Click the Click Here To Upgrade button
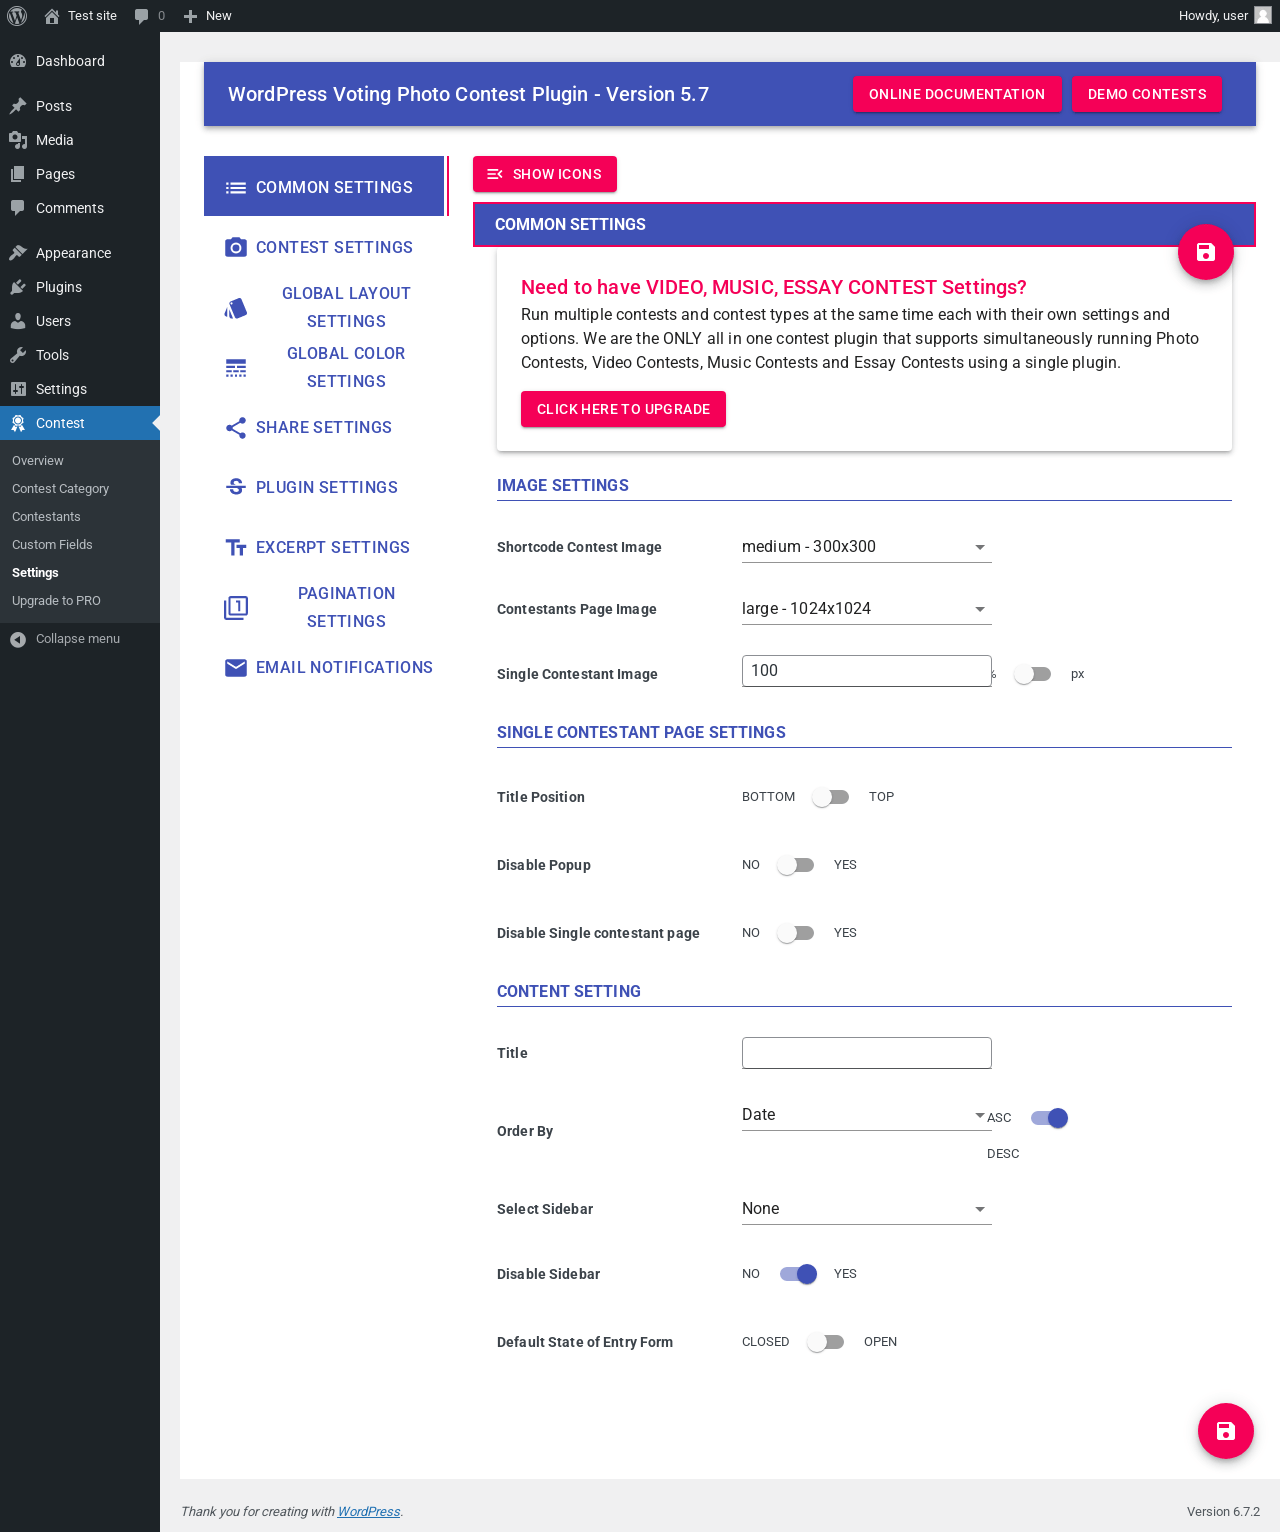Image resolution: width=1280 pixels, height=1532 pixels. [x=623, y=409]
